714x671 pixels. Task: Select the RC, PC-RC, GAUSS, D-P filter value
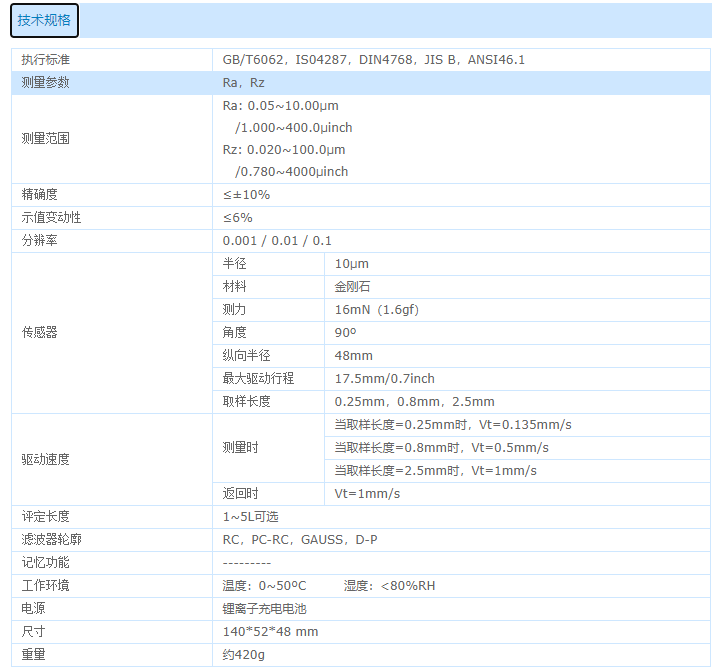(299, 540)
